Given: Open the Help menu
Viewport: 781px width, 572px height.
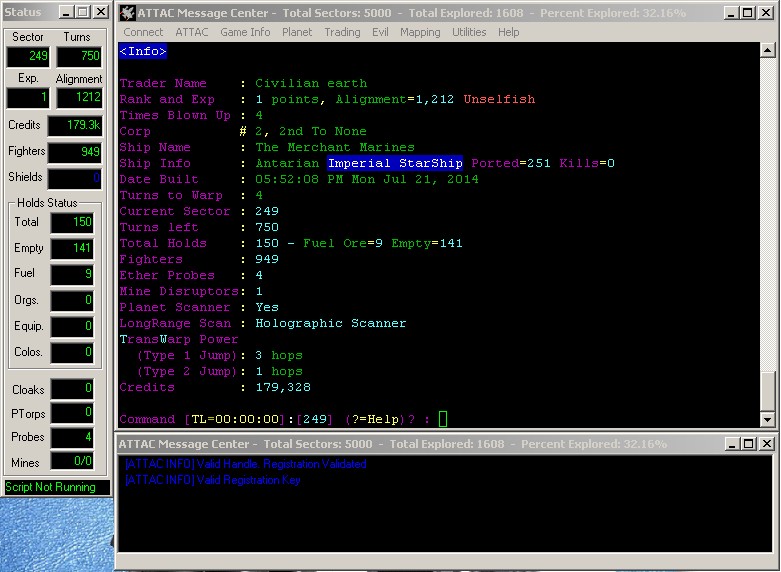Looking at the screenshot, I should 509,32.
